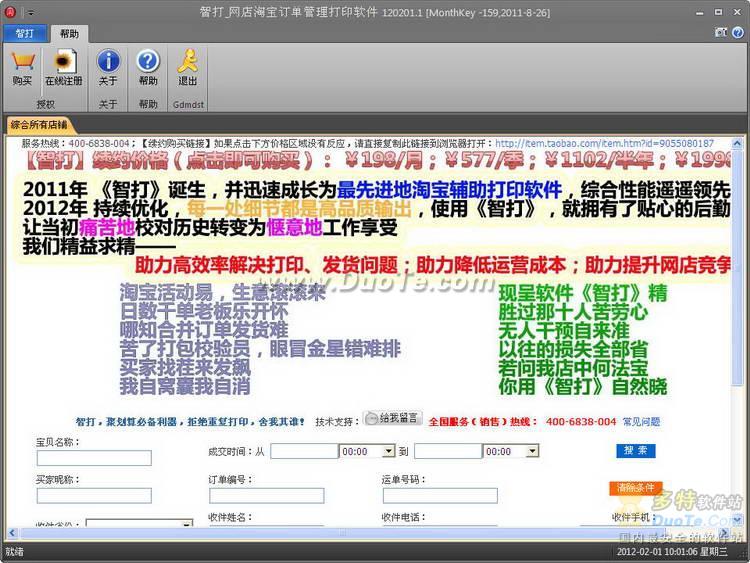Click the 服务热线 400-6838-004 text at top
Image resolution: width=750 pixels, height=563 pixels.
click(x=76, y=143)
